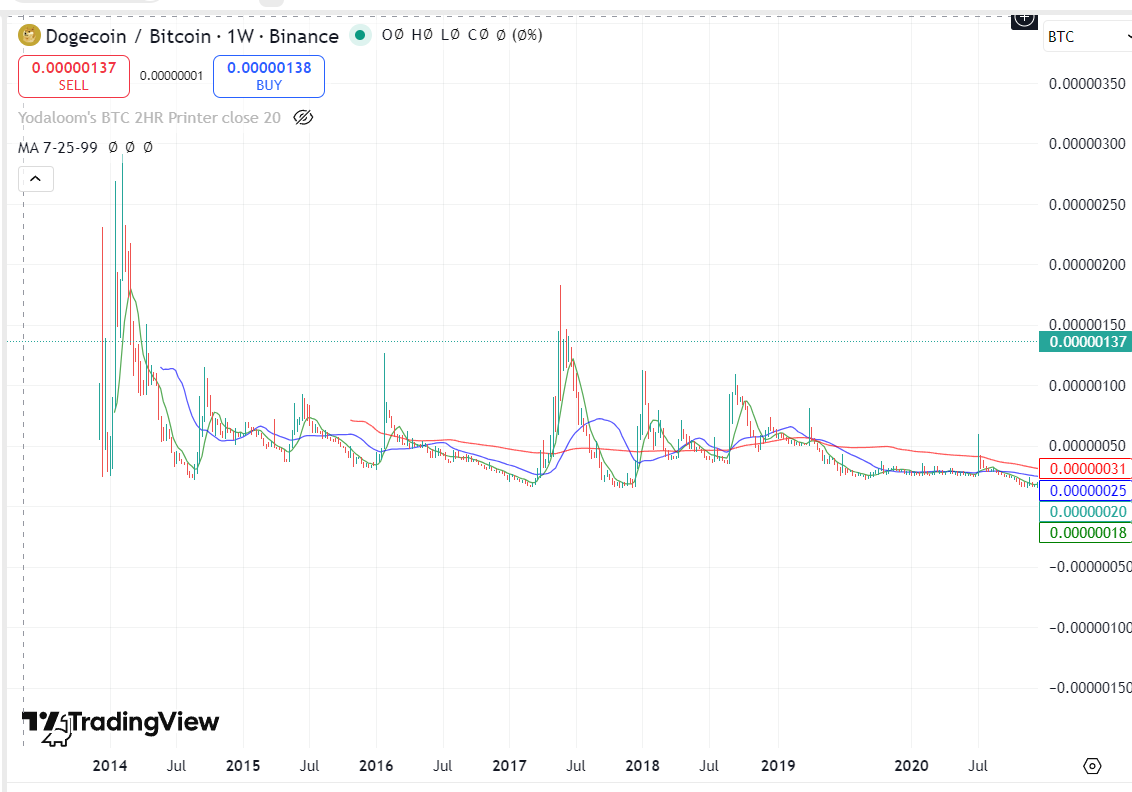Image resolution: width=1132 pixels, height=792 pixels.
Task: Click the 2015 label on time axis
Action: pos(243,766)
